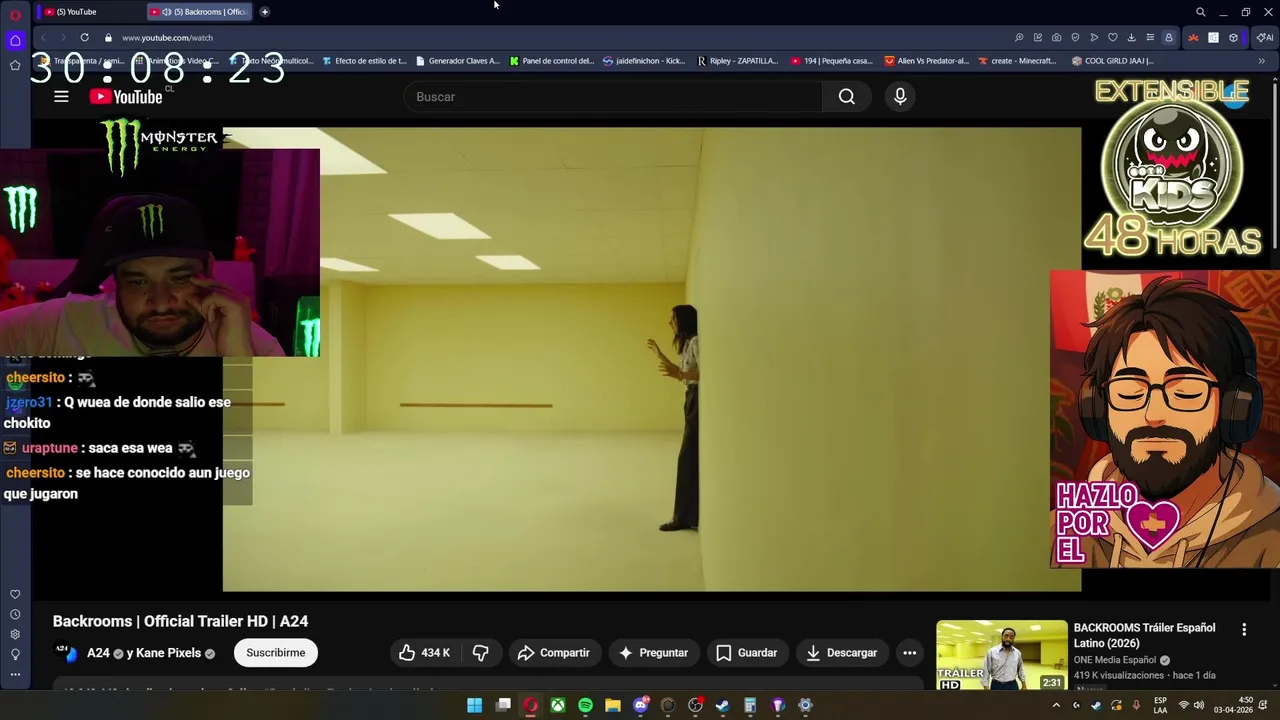Subscribe with the Suscribirme button
1280x720 pixels.
coord(276,653)
